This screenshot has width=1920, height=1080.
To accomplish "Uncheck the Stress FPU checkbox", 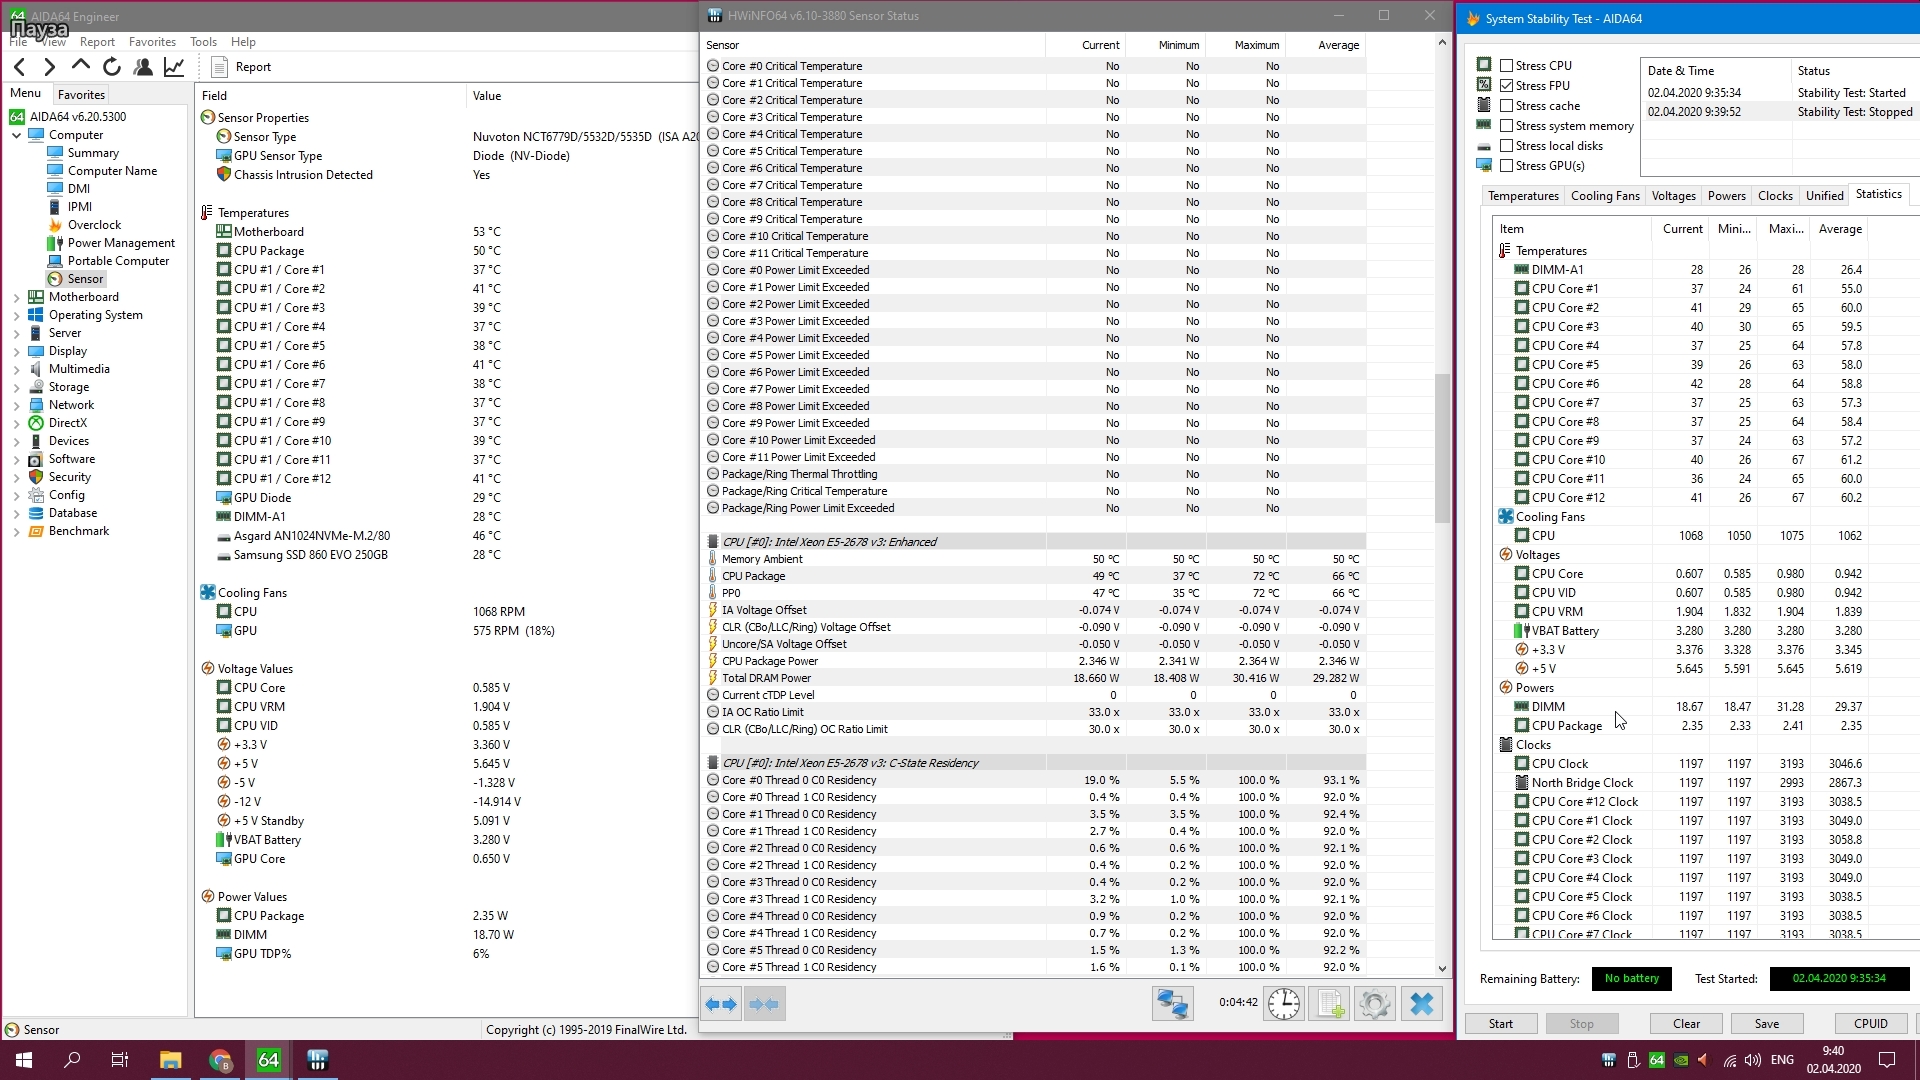I will (1506, 86).
